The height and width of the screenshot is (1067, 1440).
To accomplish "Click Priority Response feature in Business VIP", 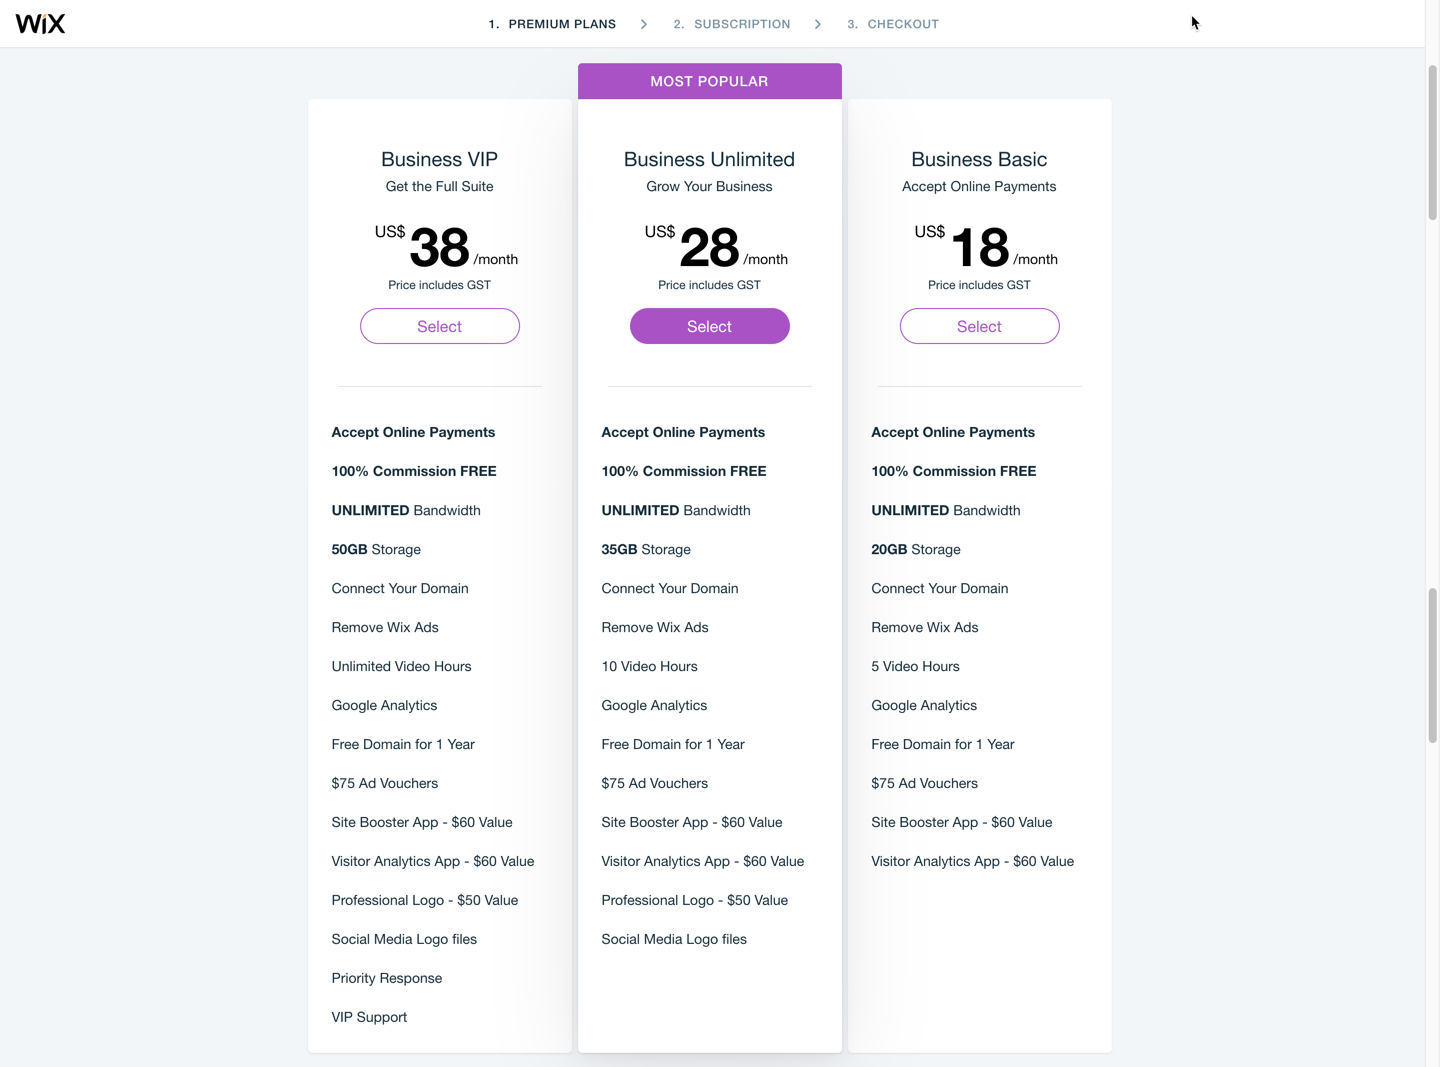I will click(387, 978).
